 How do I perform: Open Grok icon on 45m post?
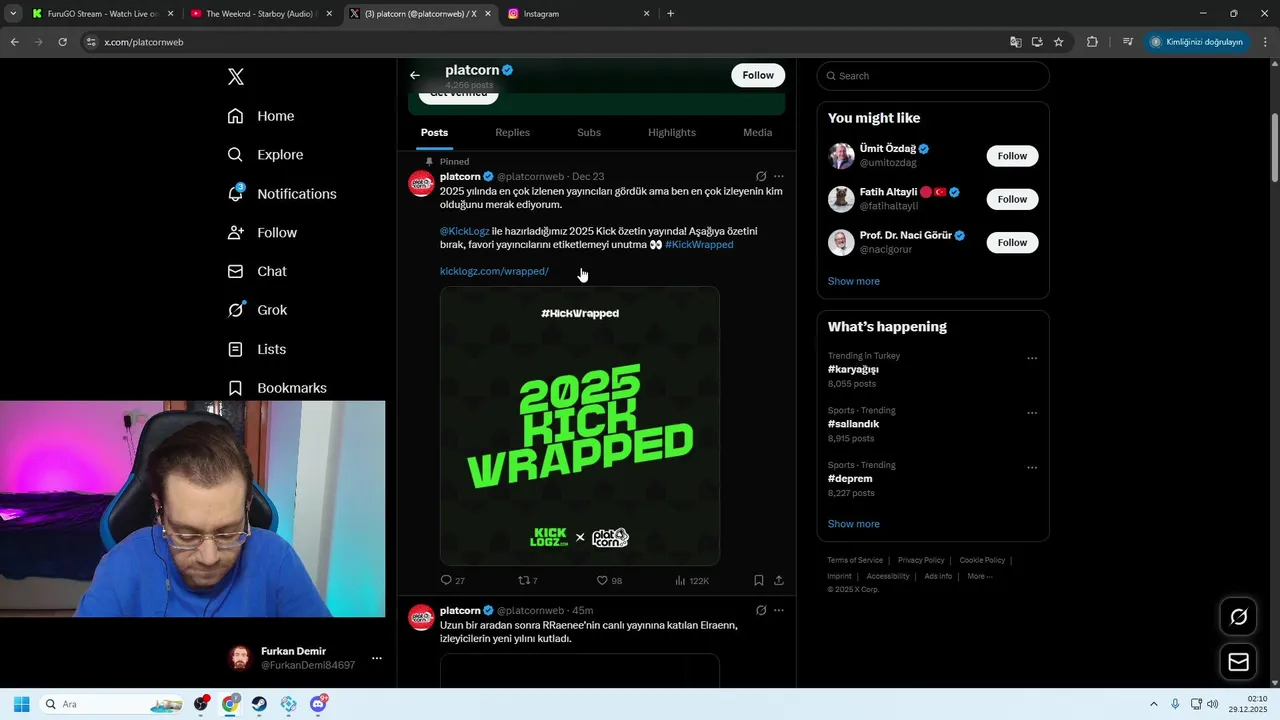click(x=761, y=610)
